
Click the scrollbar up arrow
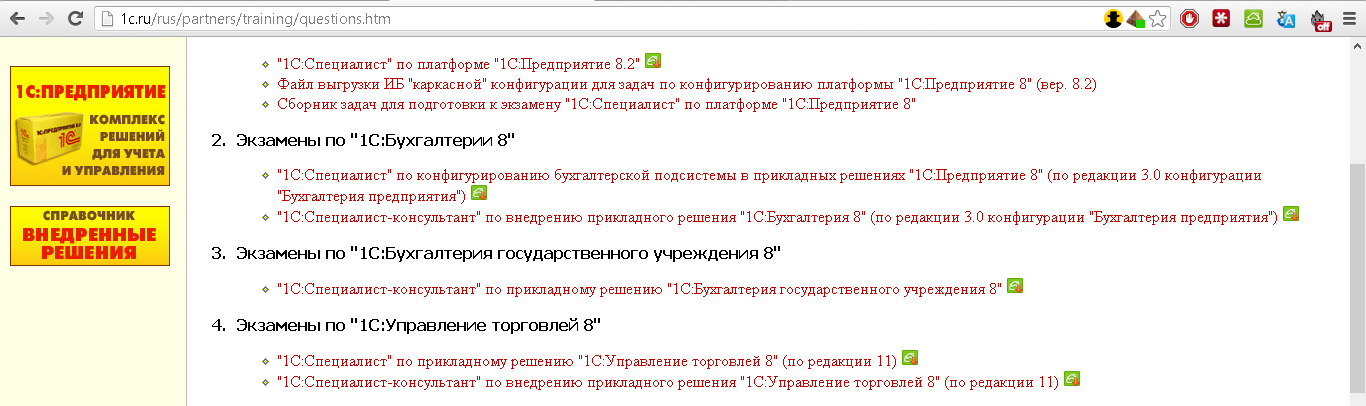coord(1357,46)
